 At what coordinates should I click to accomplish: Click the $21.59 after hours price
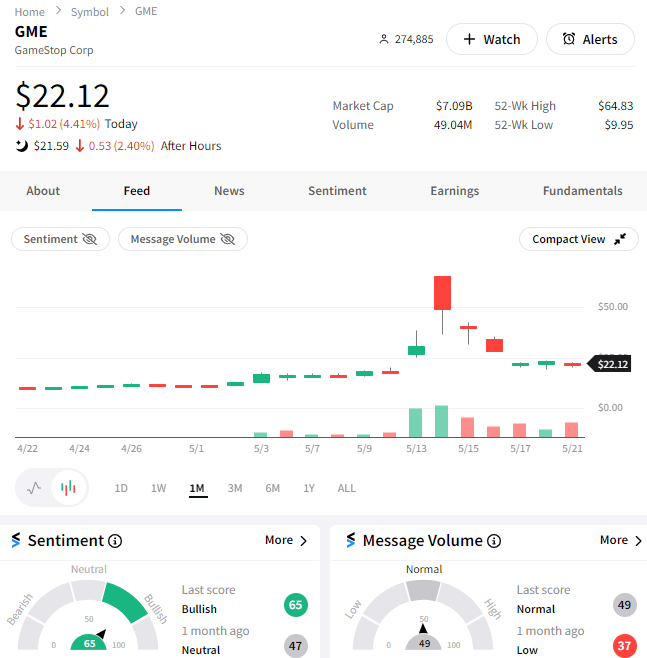coord(51,146)
